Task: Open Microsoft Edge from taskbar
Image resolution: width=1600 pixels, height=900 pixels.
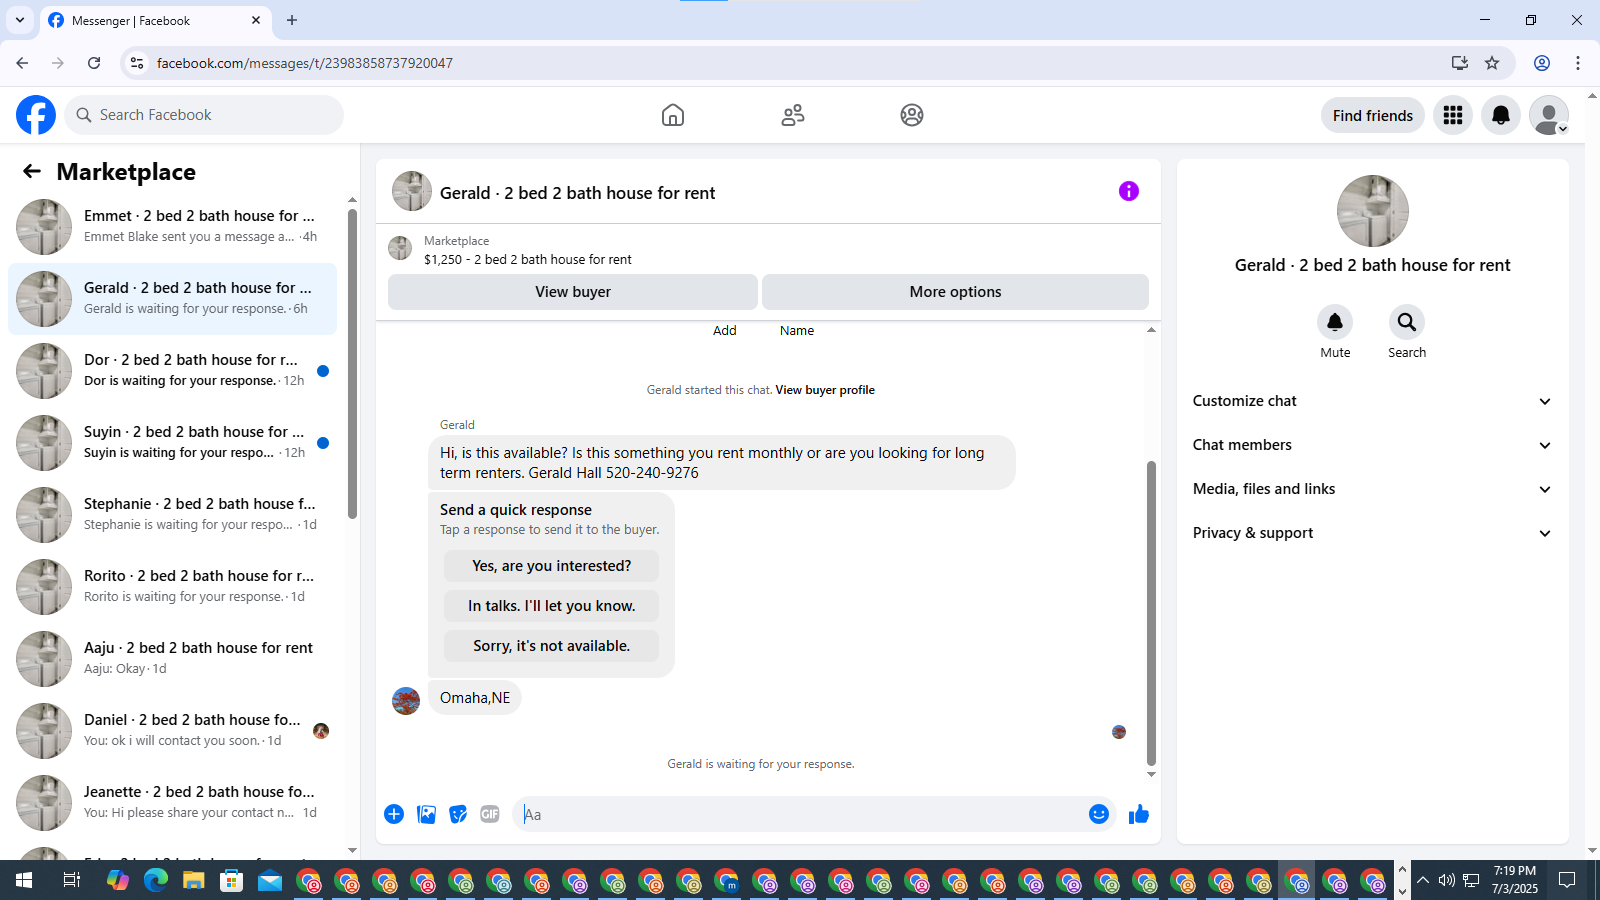Action: point(156,880)
